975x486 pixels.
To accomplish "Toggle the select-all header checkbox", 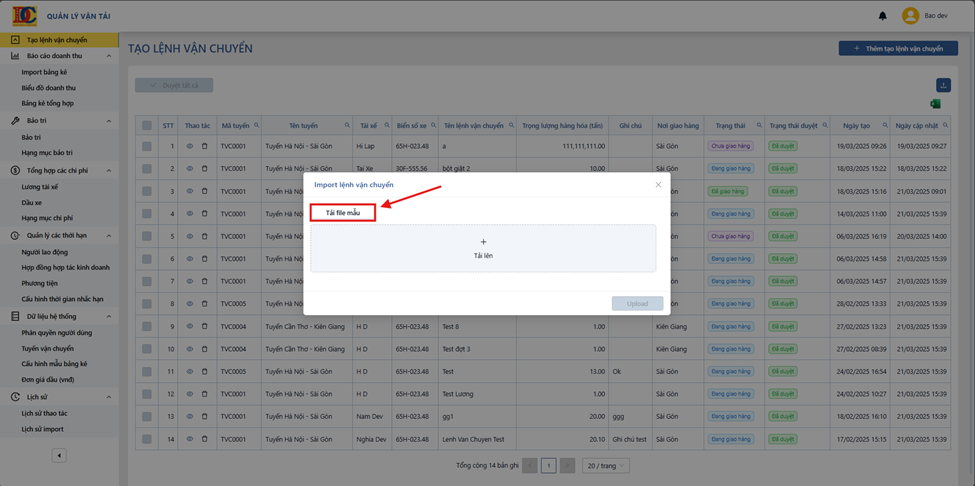I will [147, 126].
